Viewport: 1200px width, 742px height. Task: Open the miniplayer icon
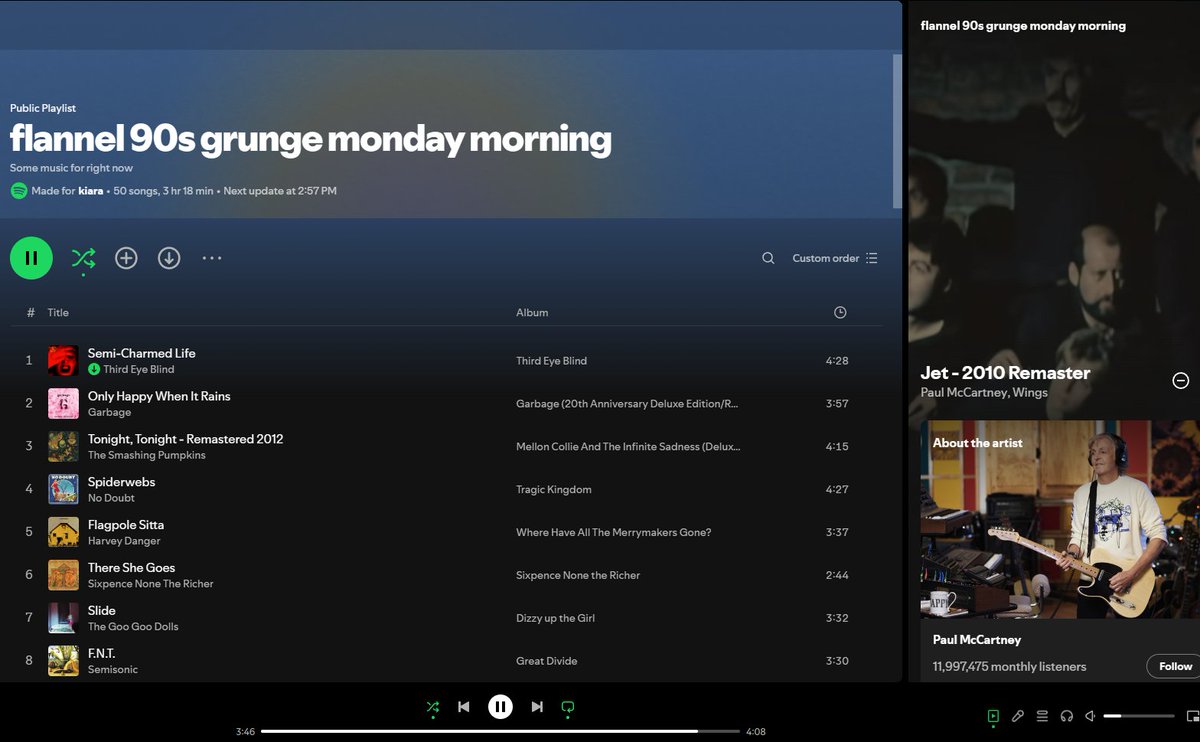pos(1192,716)
